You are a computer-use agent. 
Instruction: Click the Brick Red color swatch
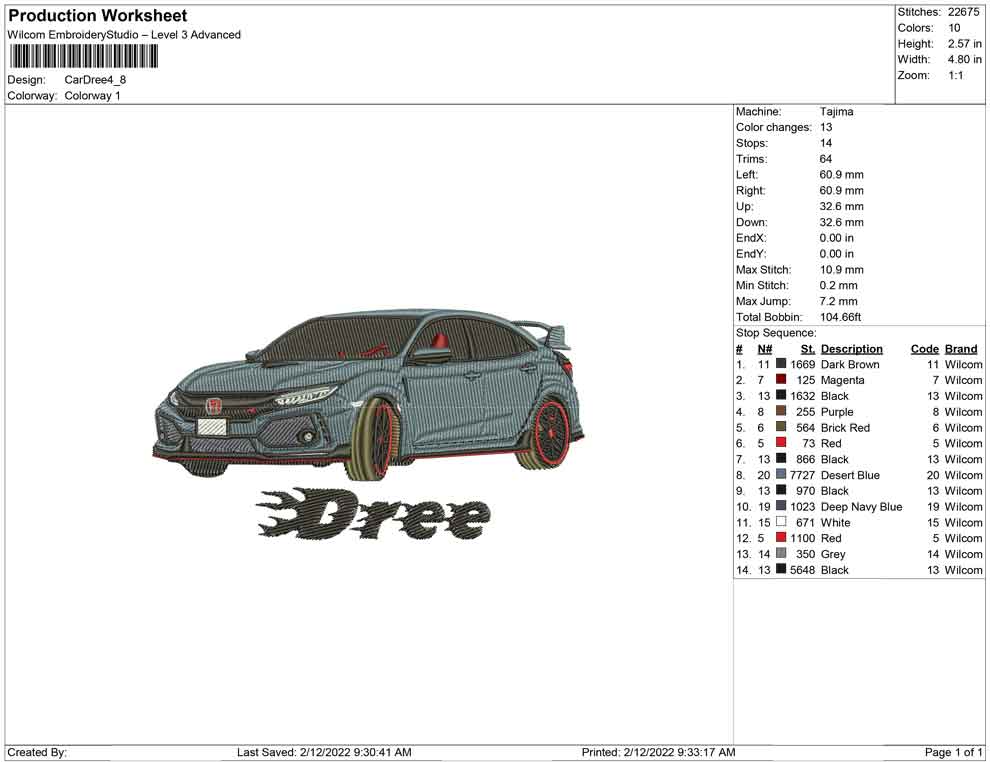[781, 427]
